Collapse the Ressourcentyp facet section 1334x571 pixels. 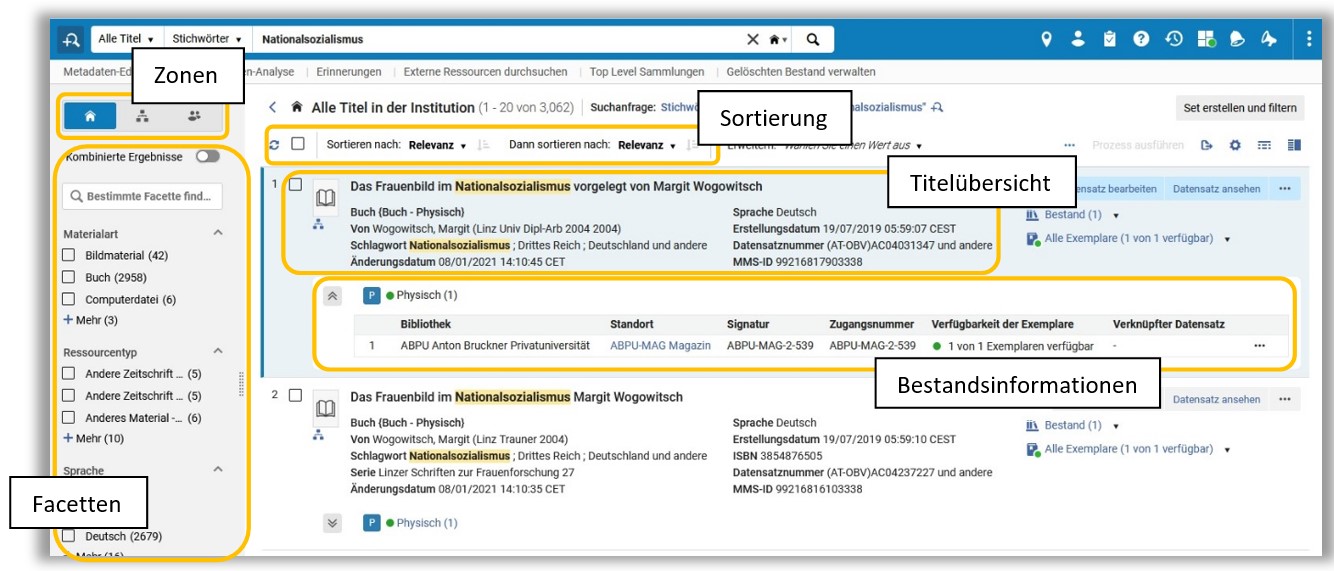pos(218,351)
